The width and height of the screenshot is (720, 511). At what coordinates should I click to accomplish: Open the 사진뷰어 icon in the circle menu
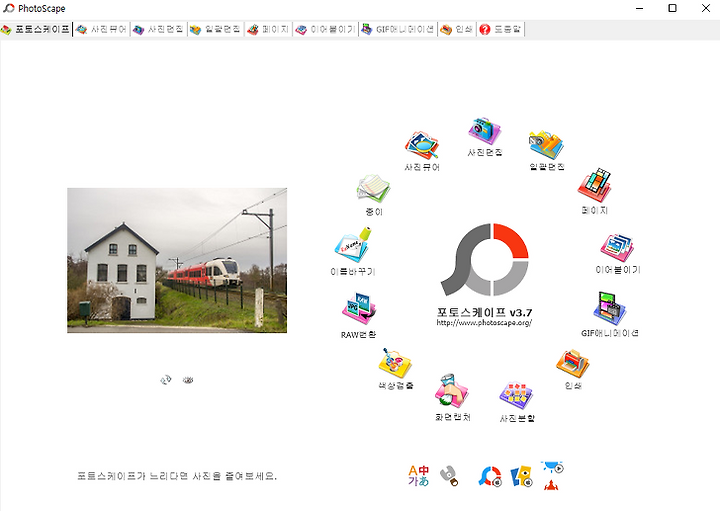point(422,146)
